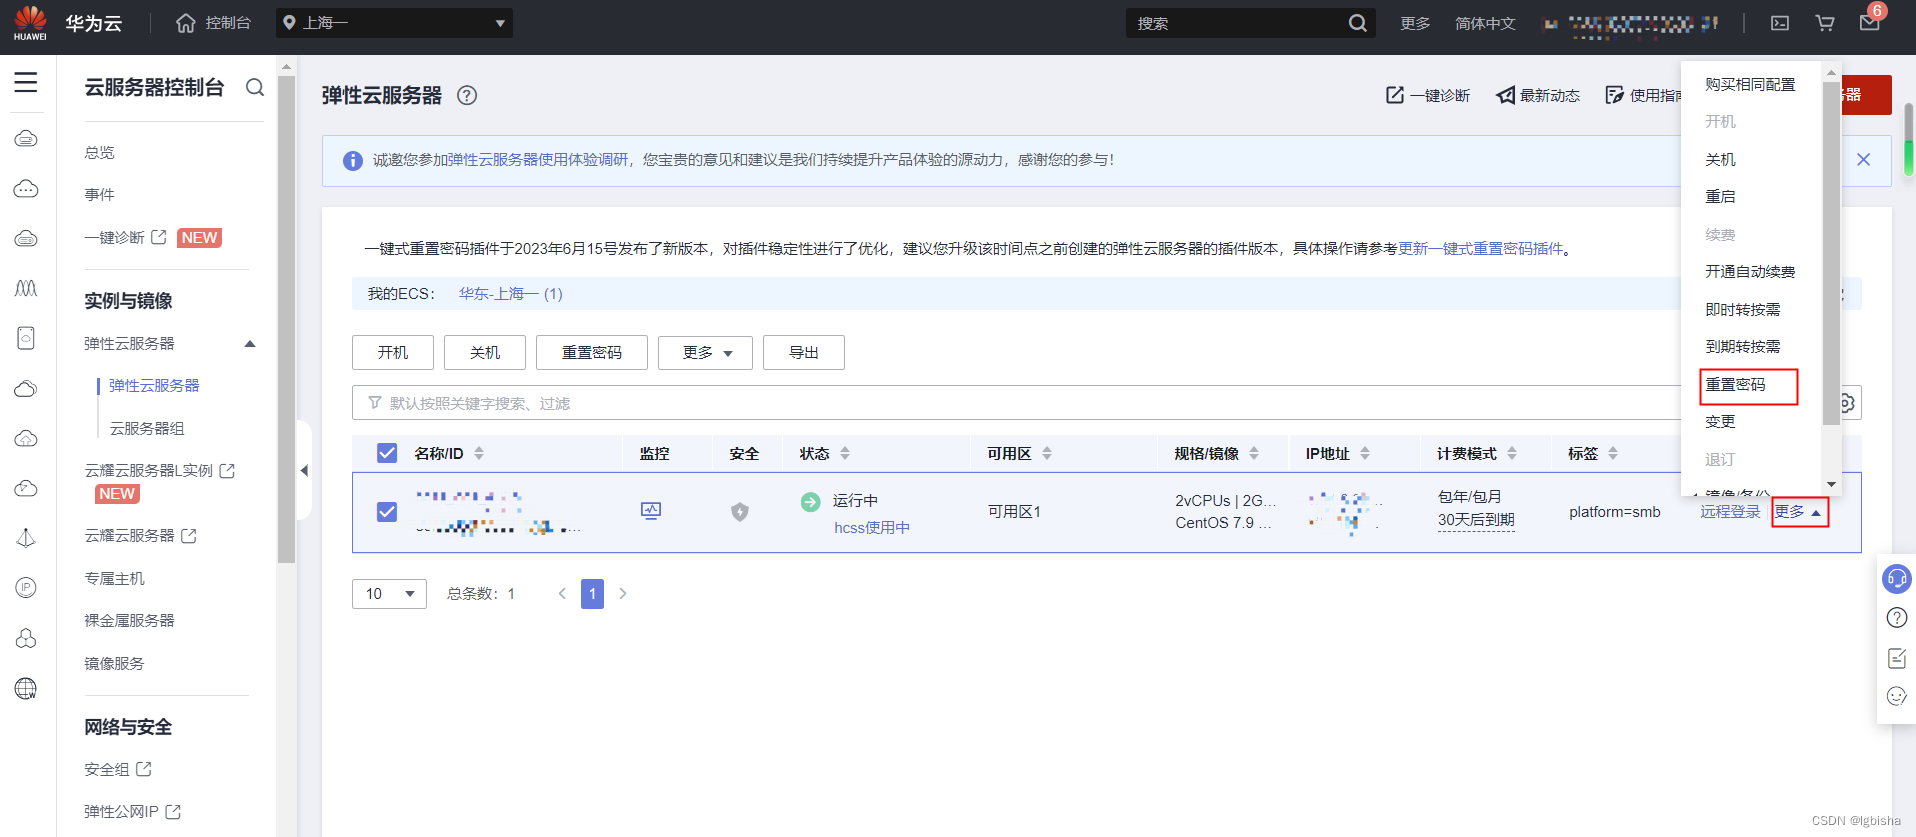Viewport: 1916px width, 837px height.
Task: Open 安全组 in the sidebar
Action: point(107,769)
